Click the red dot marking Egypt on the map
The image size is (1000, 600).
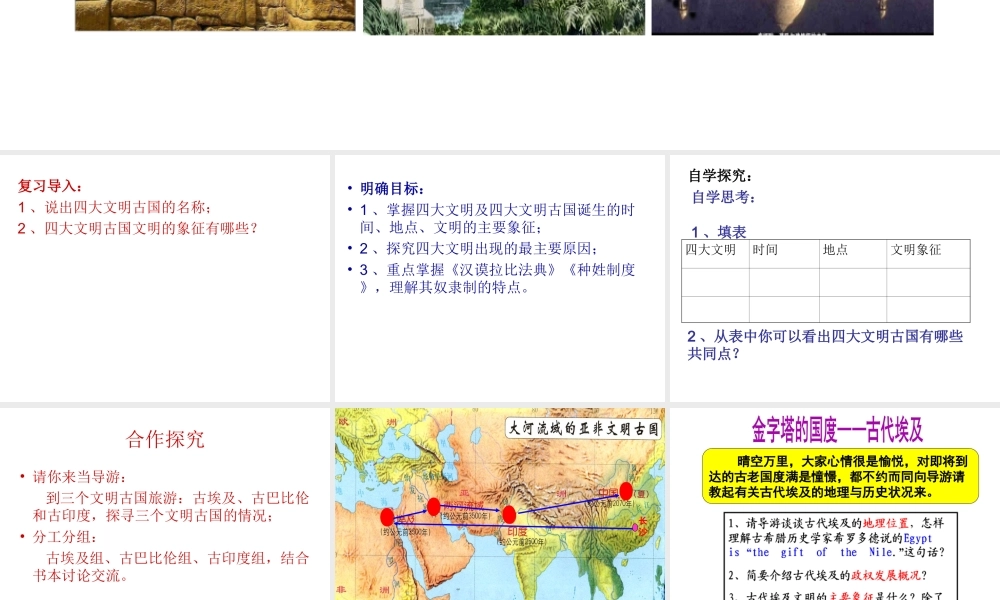[x=386, y=517]
